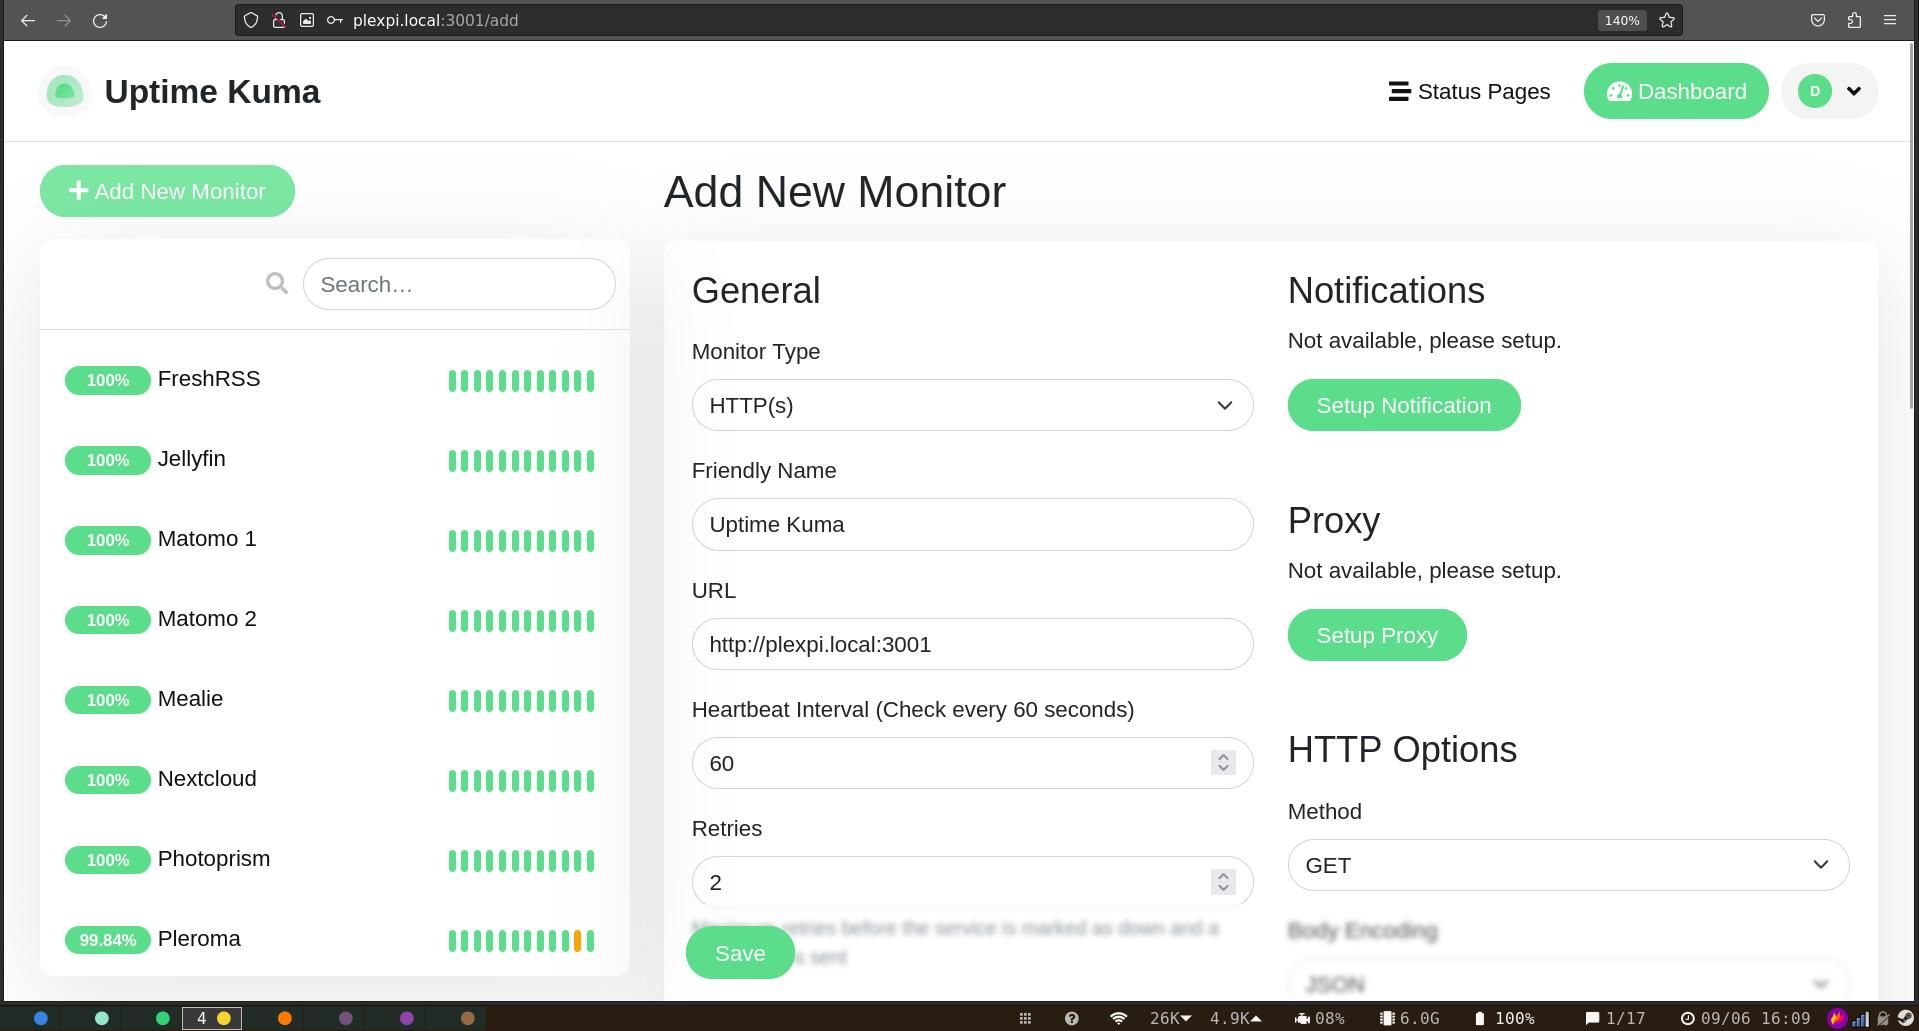Image resolution: width=1919 pixels, height=1031 pixels.
Task: Open the tracking protection shield icon
Action: pyautogui.click(x=251, y=20)
